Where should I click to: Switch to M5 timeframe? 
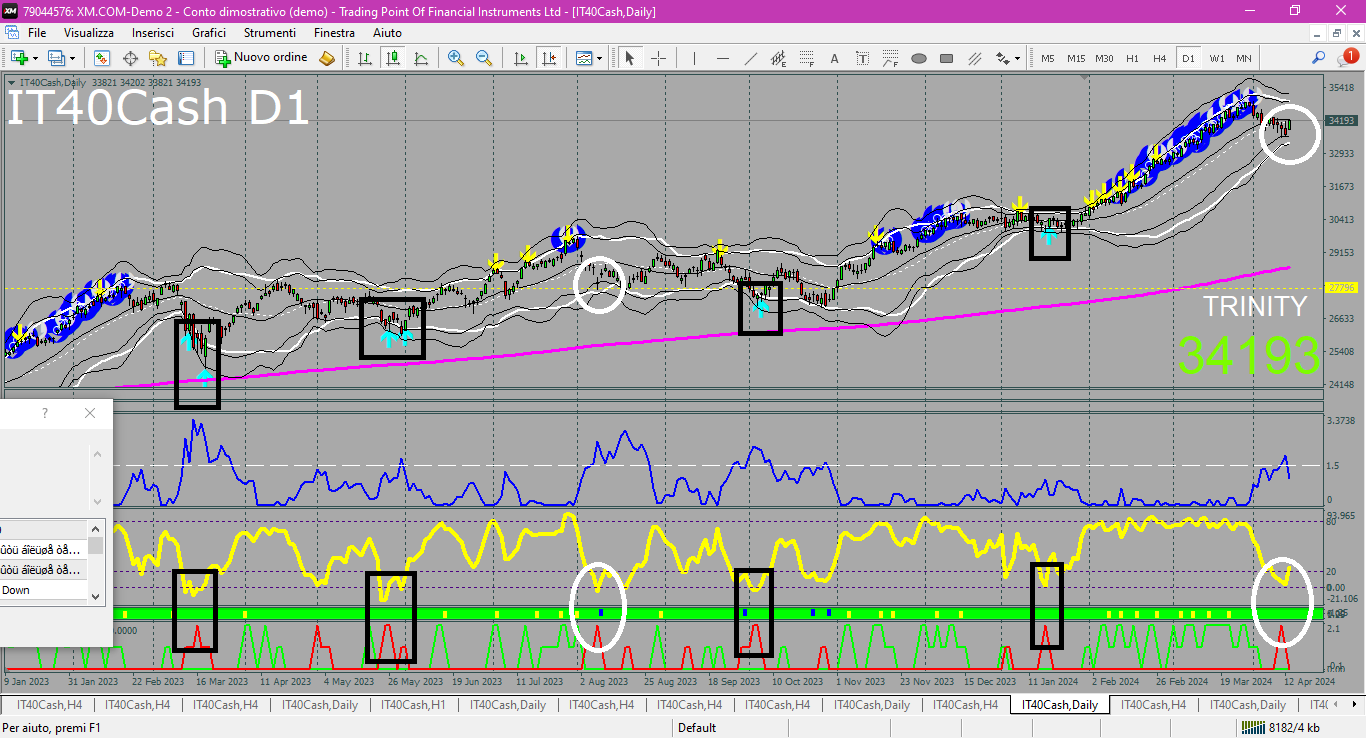tap(1048, 58)
